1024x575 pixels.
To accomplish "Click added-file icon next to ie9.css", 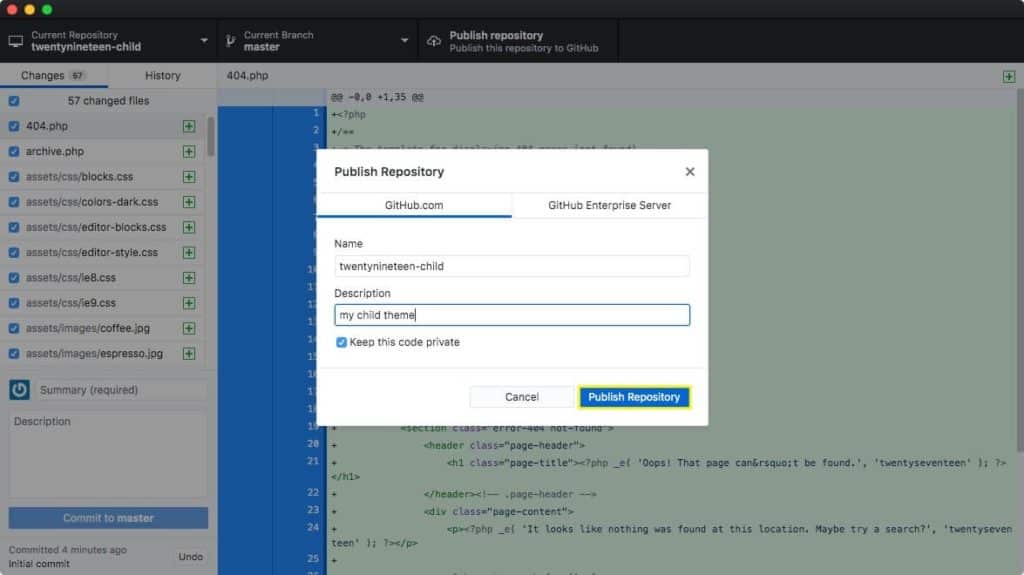I will (189, 303).
